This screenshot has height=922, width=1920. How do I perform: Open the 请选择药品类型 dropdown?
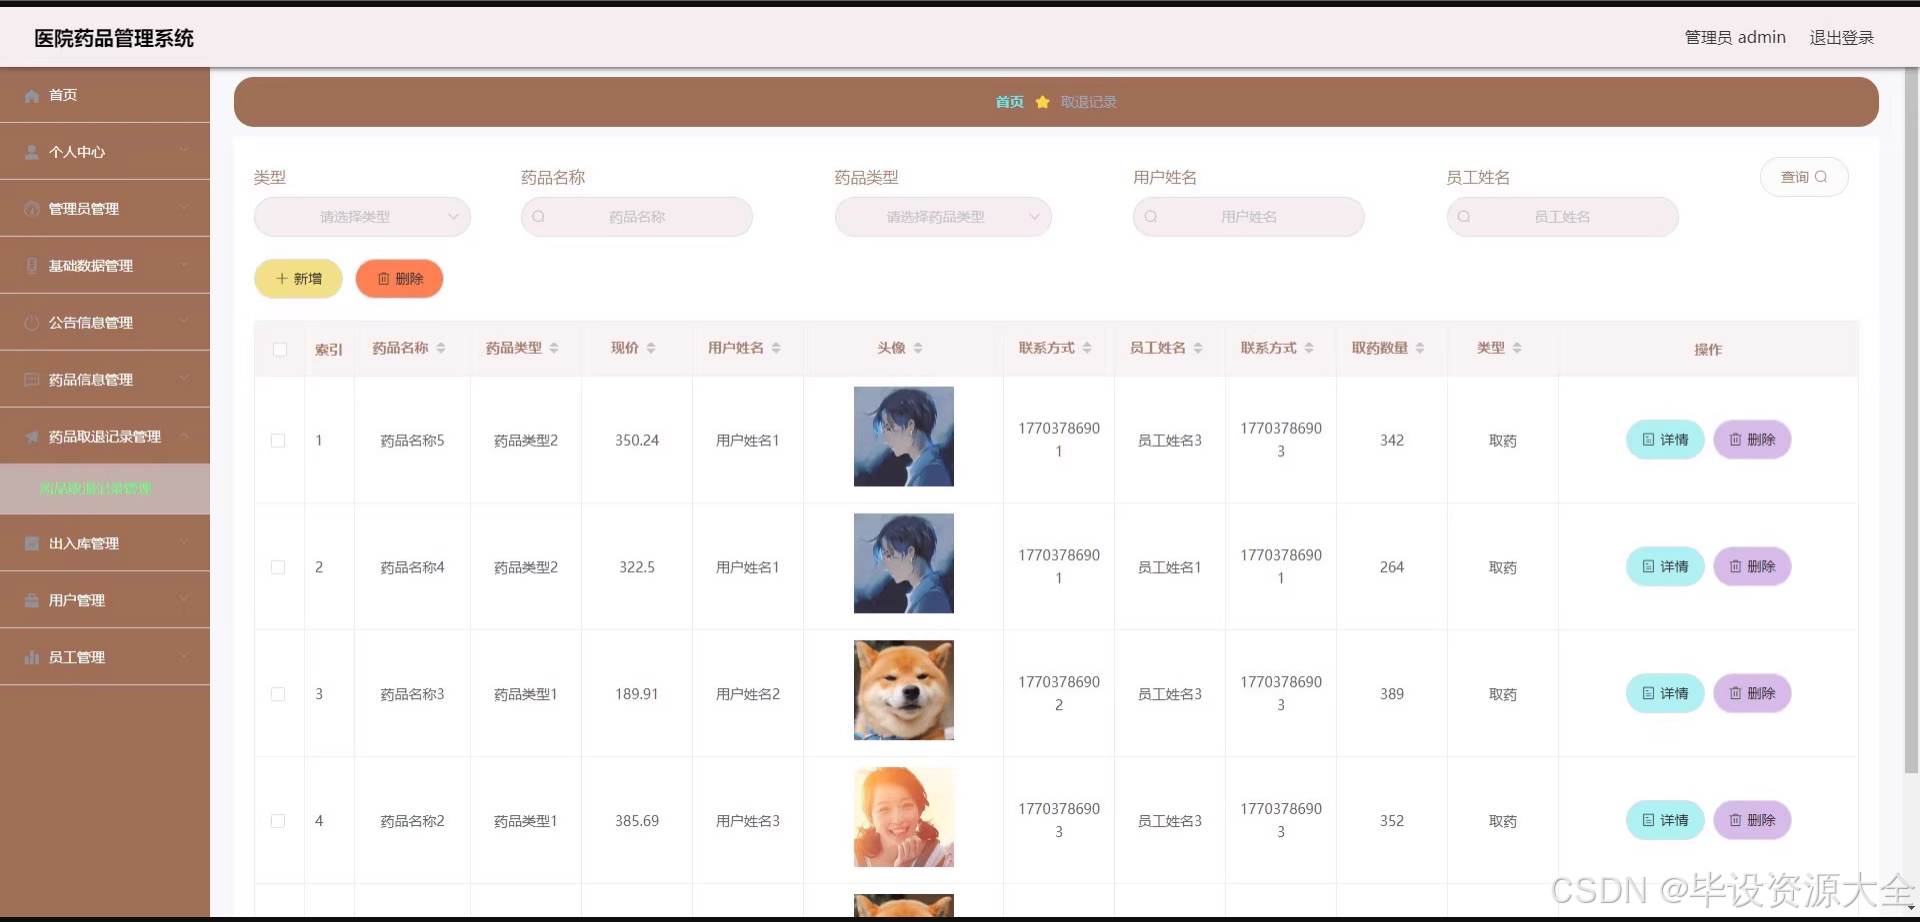tap(943, 217)
